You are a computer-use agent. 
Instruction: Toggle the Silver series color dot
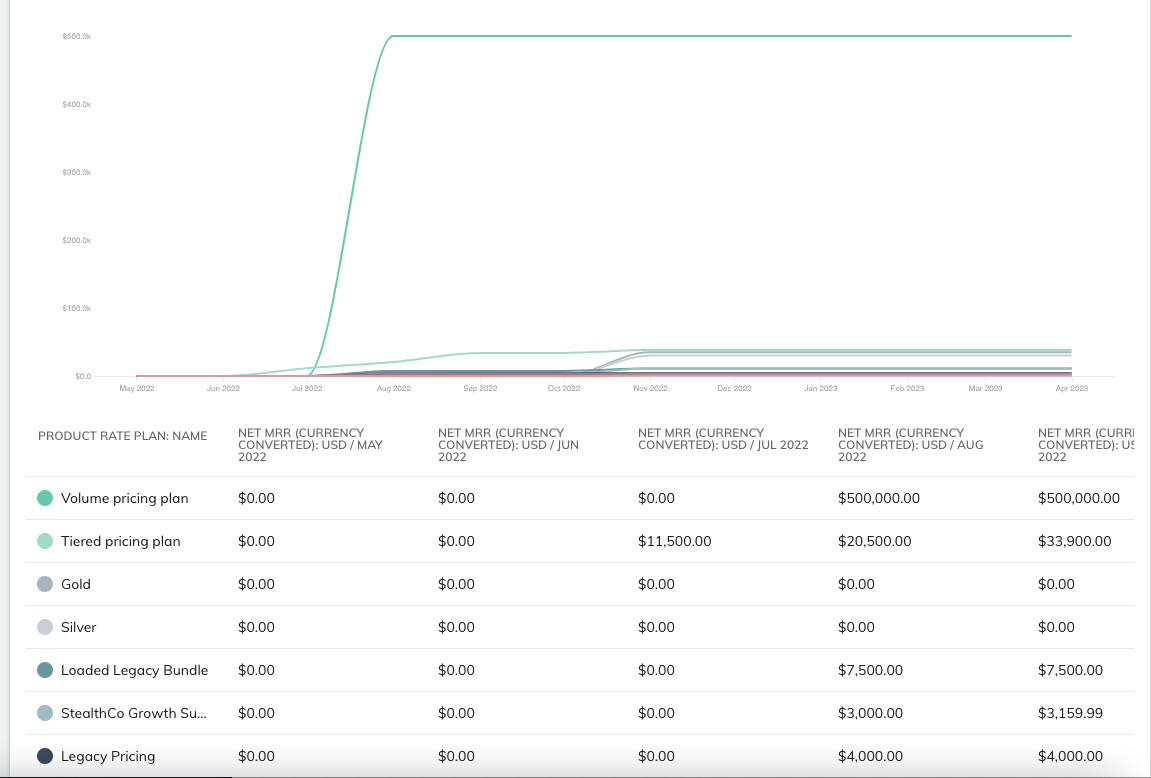(45, 627)
